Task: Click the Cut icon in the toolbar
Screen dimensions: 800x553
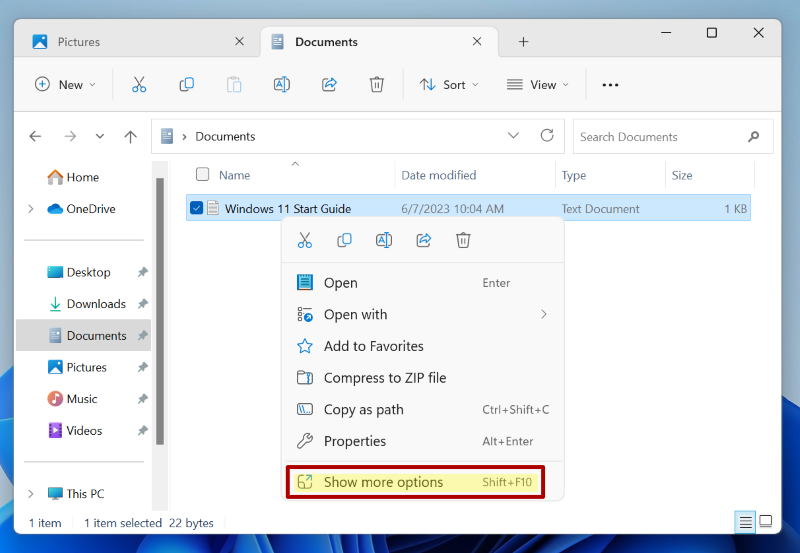Action: point(139,85)
